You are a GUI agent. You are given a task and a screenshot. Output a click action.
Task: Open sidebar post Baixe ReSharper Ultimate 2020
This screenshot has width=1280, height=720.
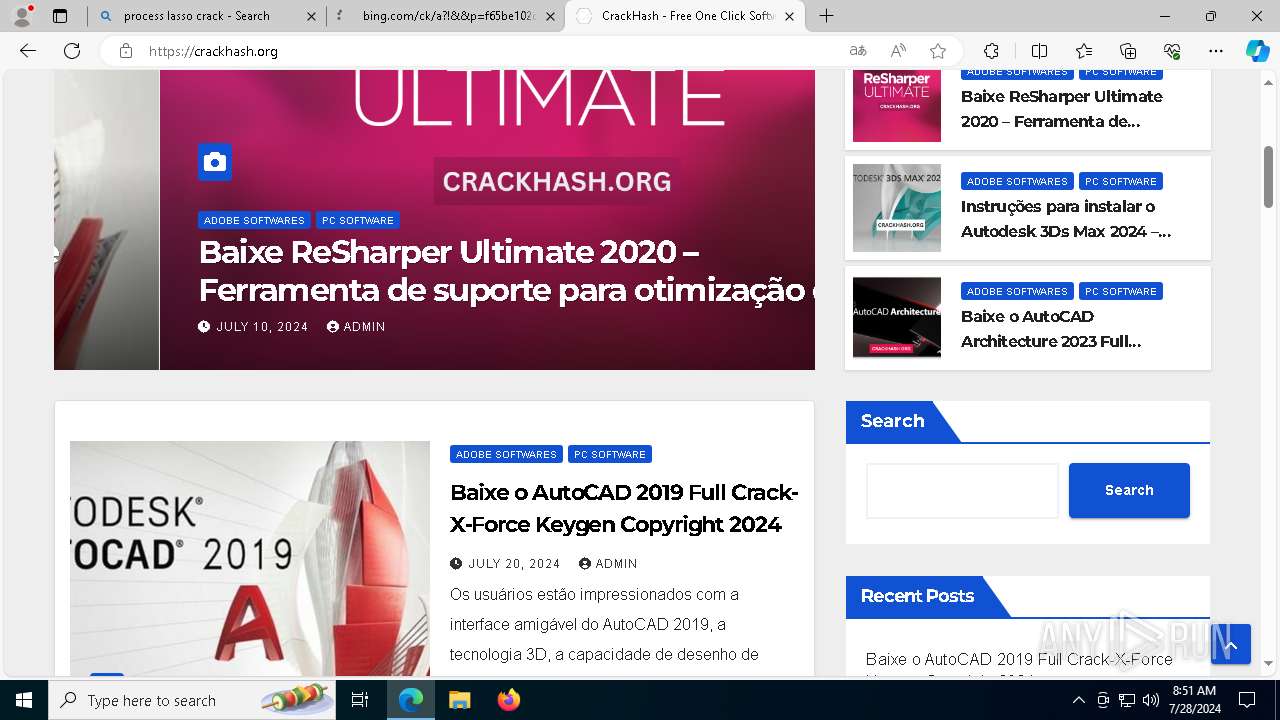pos(1062,109)
